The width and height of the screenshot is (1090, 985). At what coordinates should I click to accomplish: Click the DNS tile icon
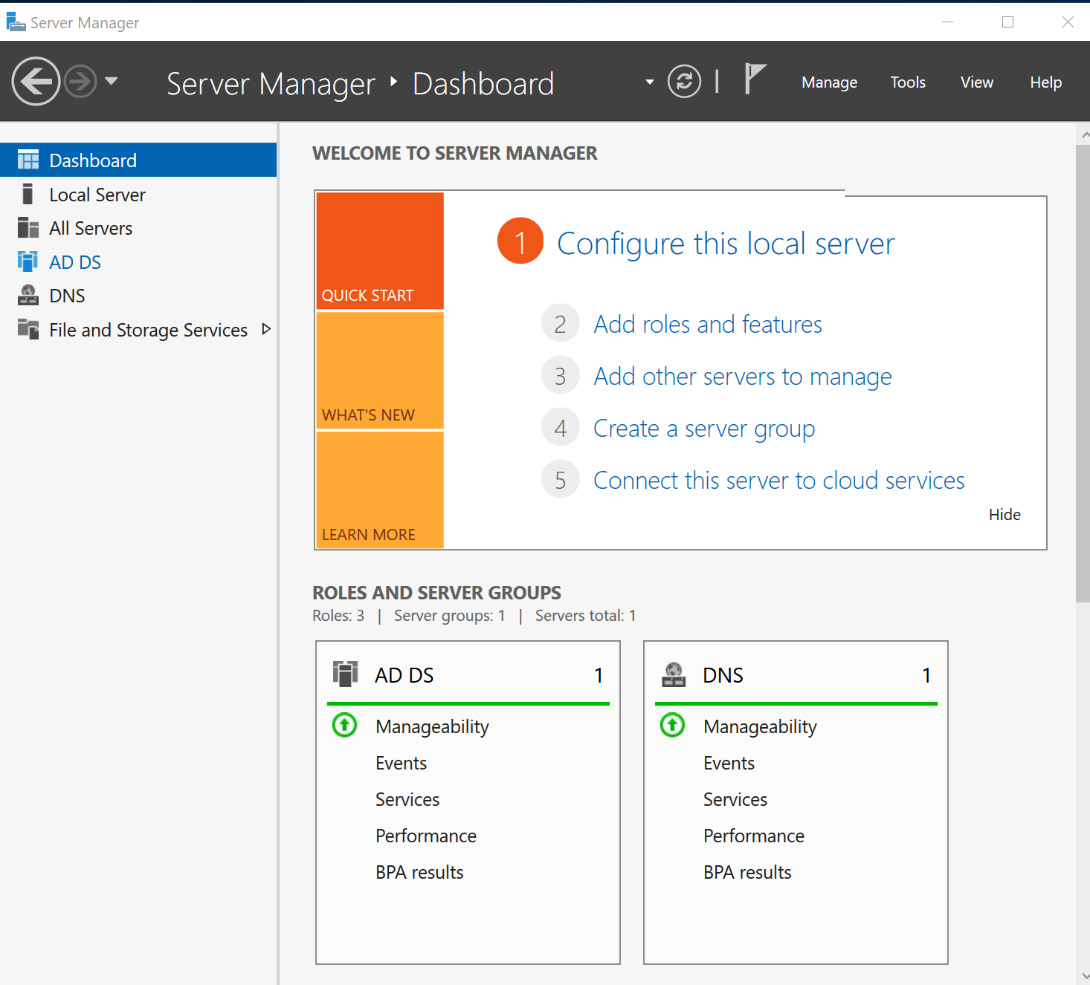(x=673, y=674)
